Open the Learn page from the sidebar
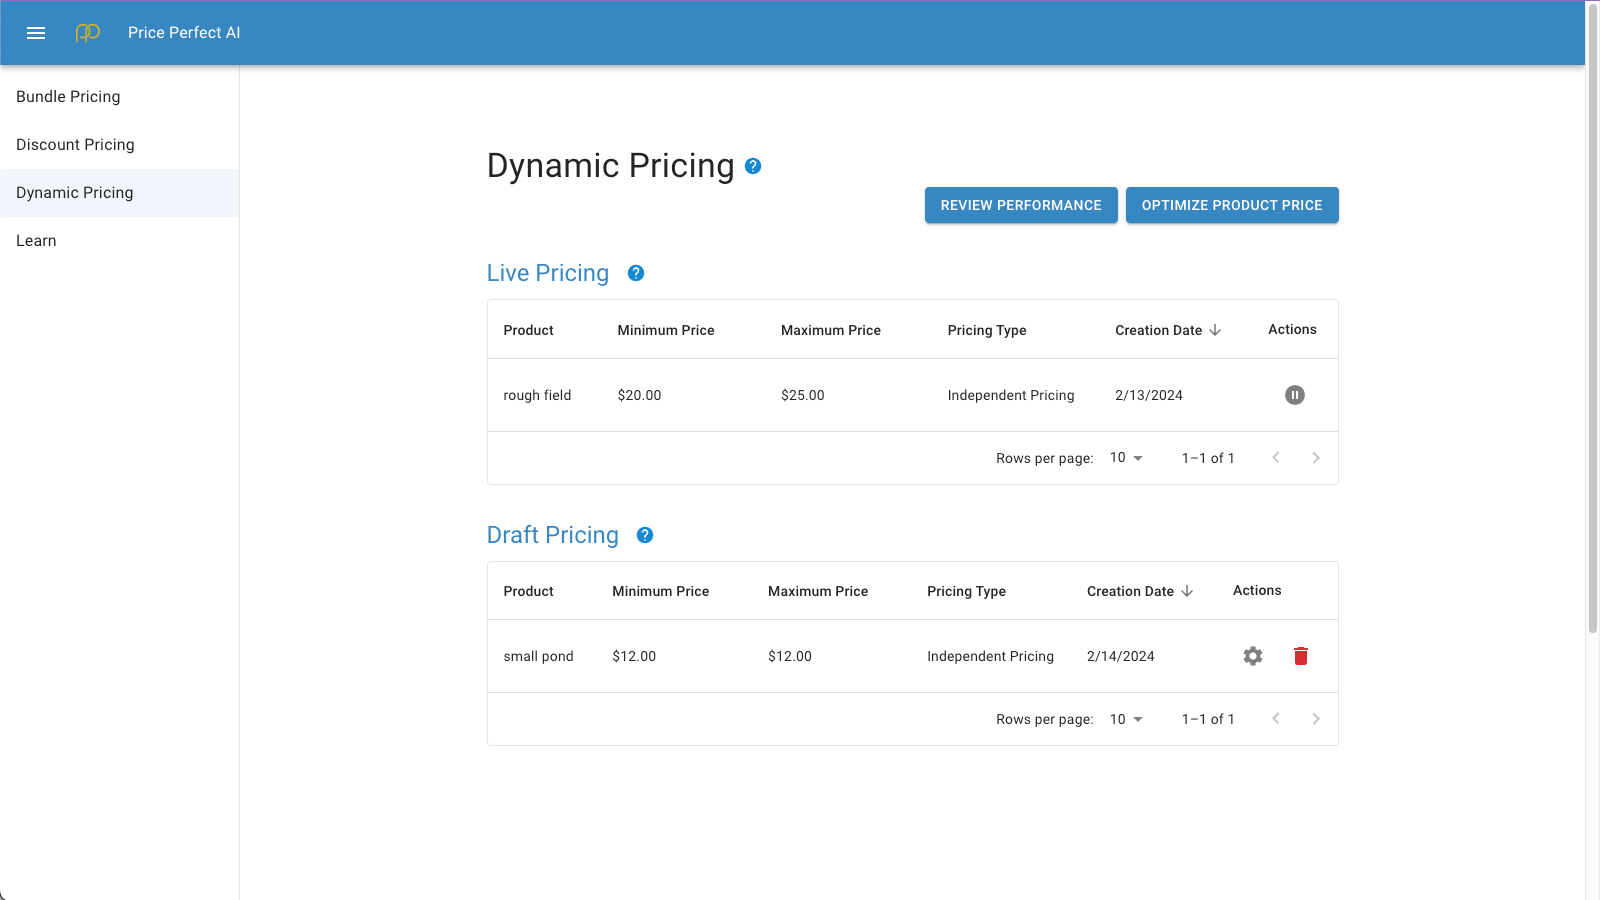 pyautogui.click(x=36, y=240)
